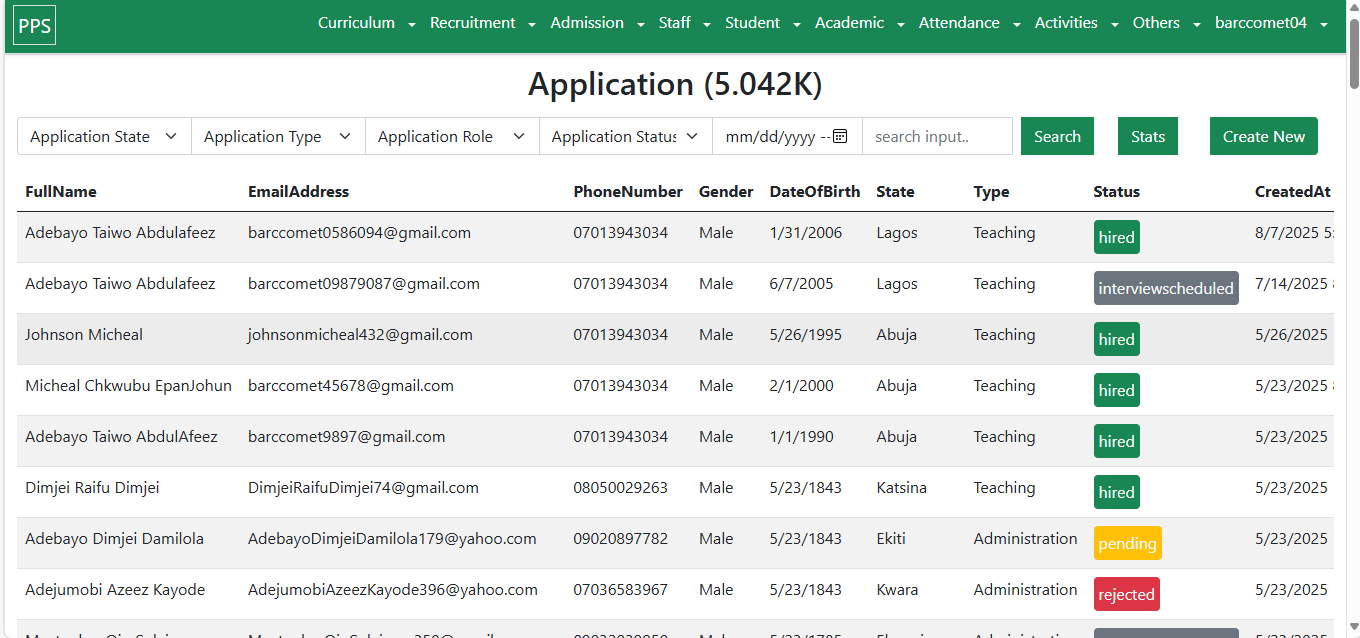Viewport: 1360px width, 638px height.
Task: Expand the Application Status filter
Action: 625,137
